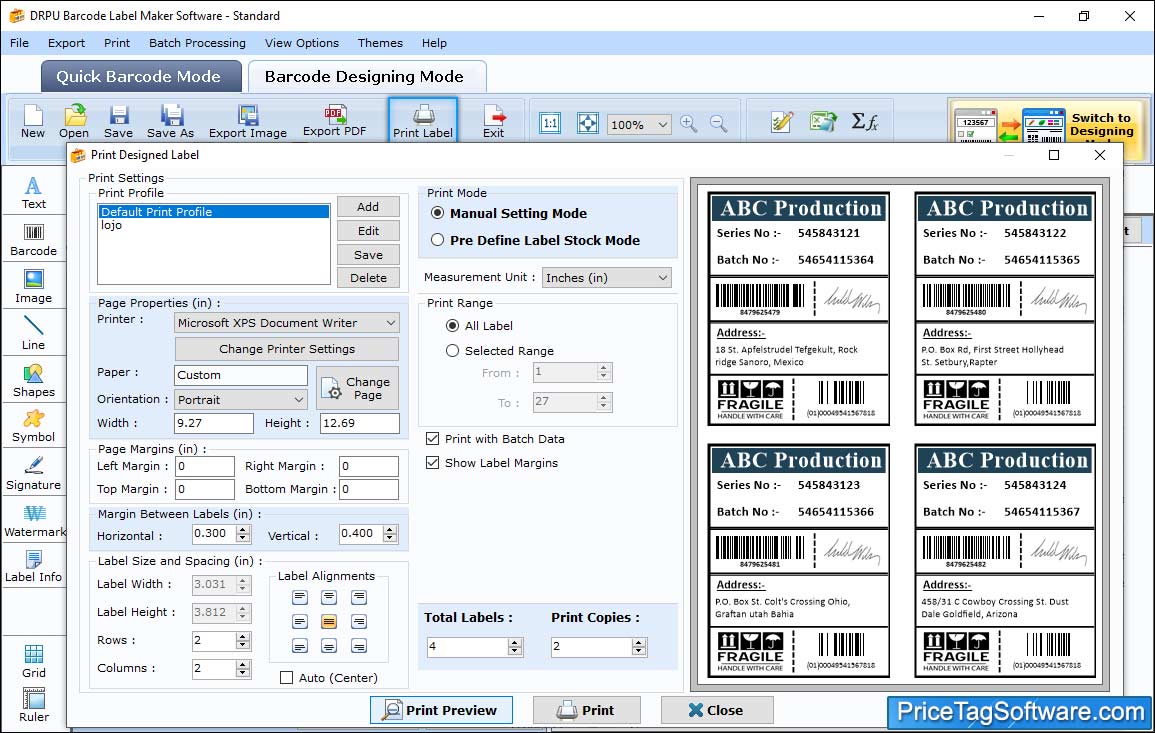Increase the Total Labels stepper value
This screenshot has width=1155, height=733.
click(x=516, y=642)
